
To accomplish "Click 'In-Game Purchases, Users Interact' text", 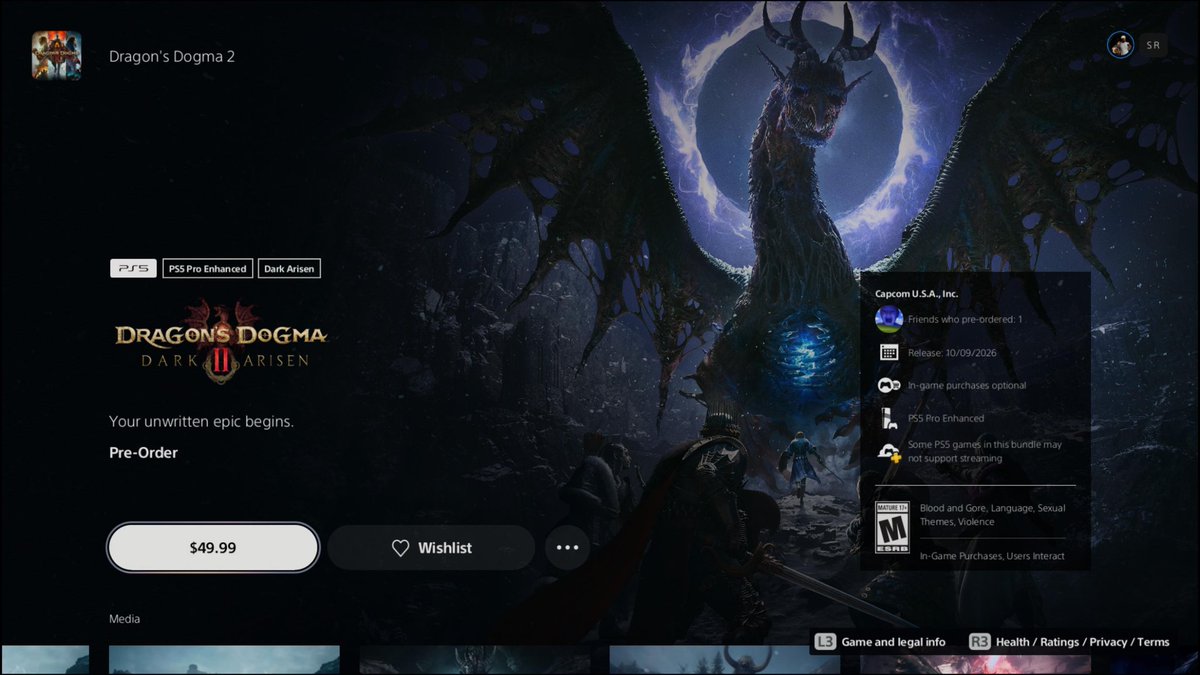I will pyautogui.click(x=992, y=556).
